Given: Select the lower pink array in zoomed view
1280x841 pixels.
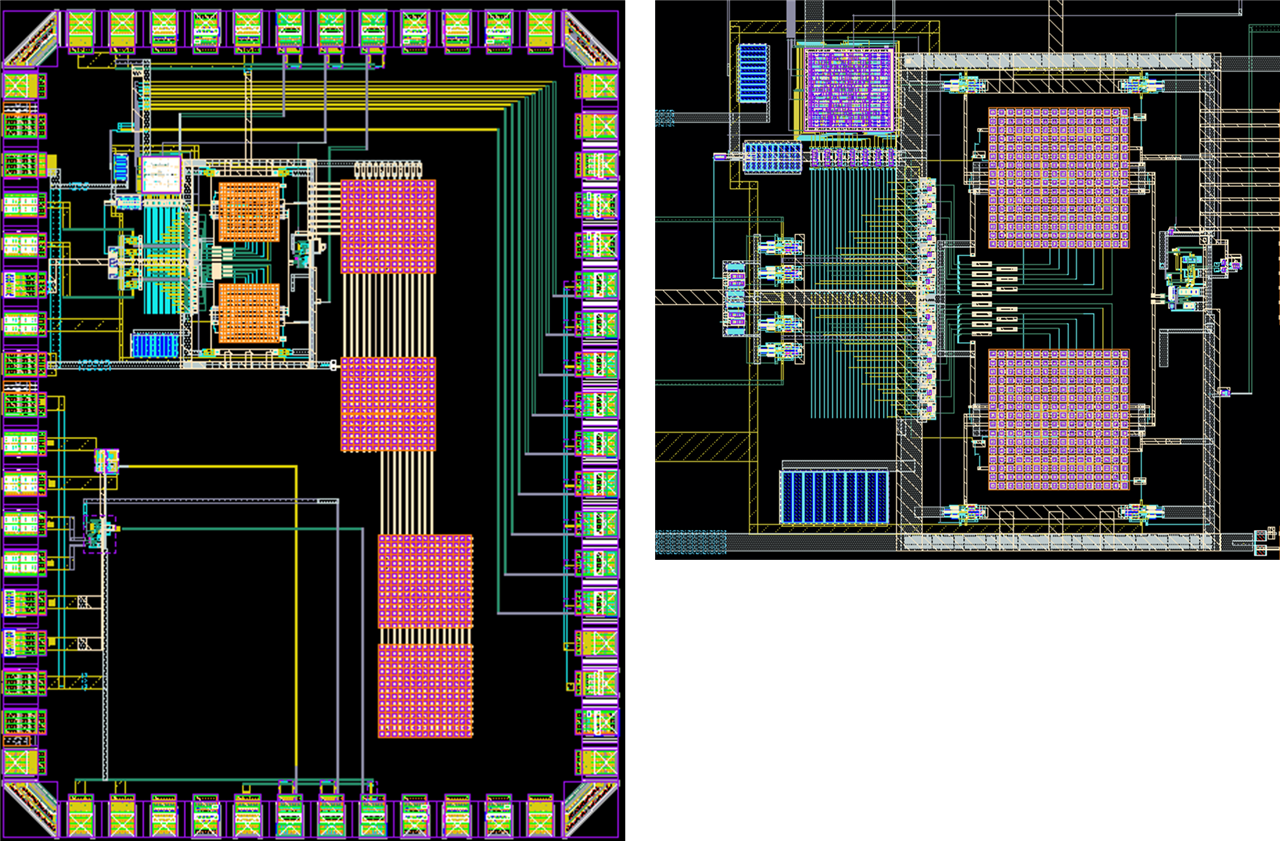Looking at the screenshot, I should pos(1059,419).
